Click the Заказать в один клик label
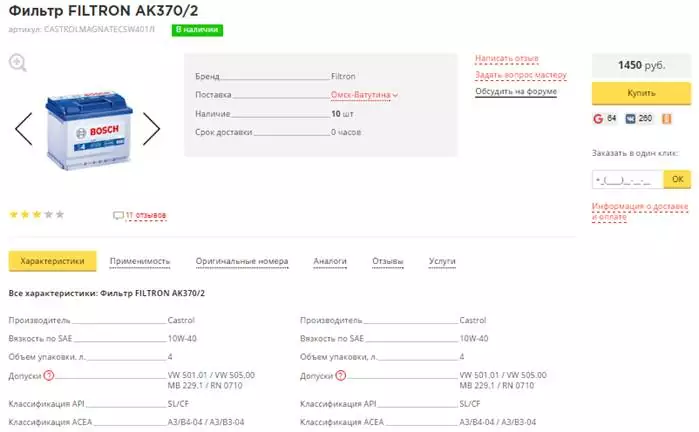This screenshot has height=432, width=699. point(635,153)
